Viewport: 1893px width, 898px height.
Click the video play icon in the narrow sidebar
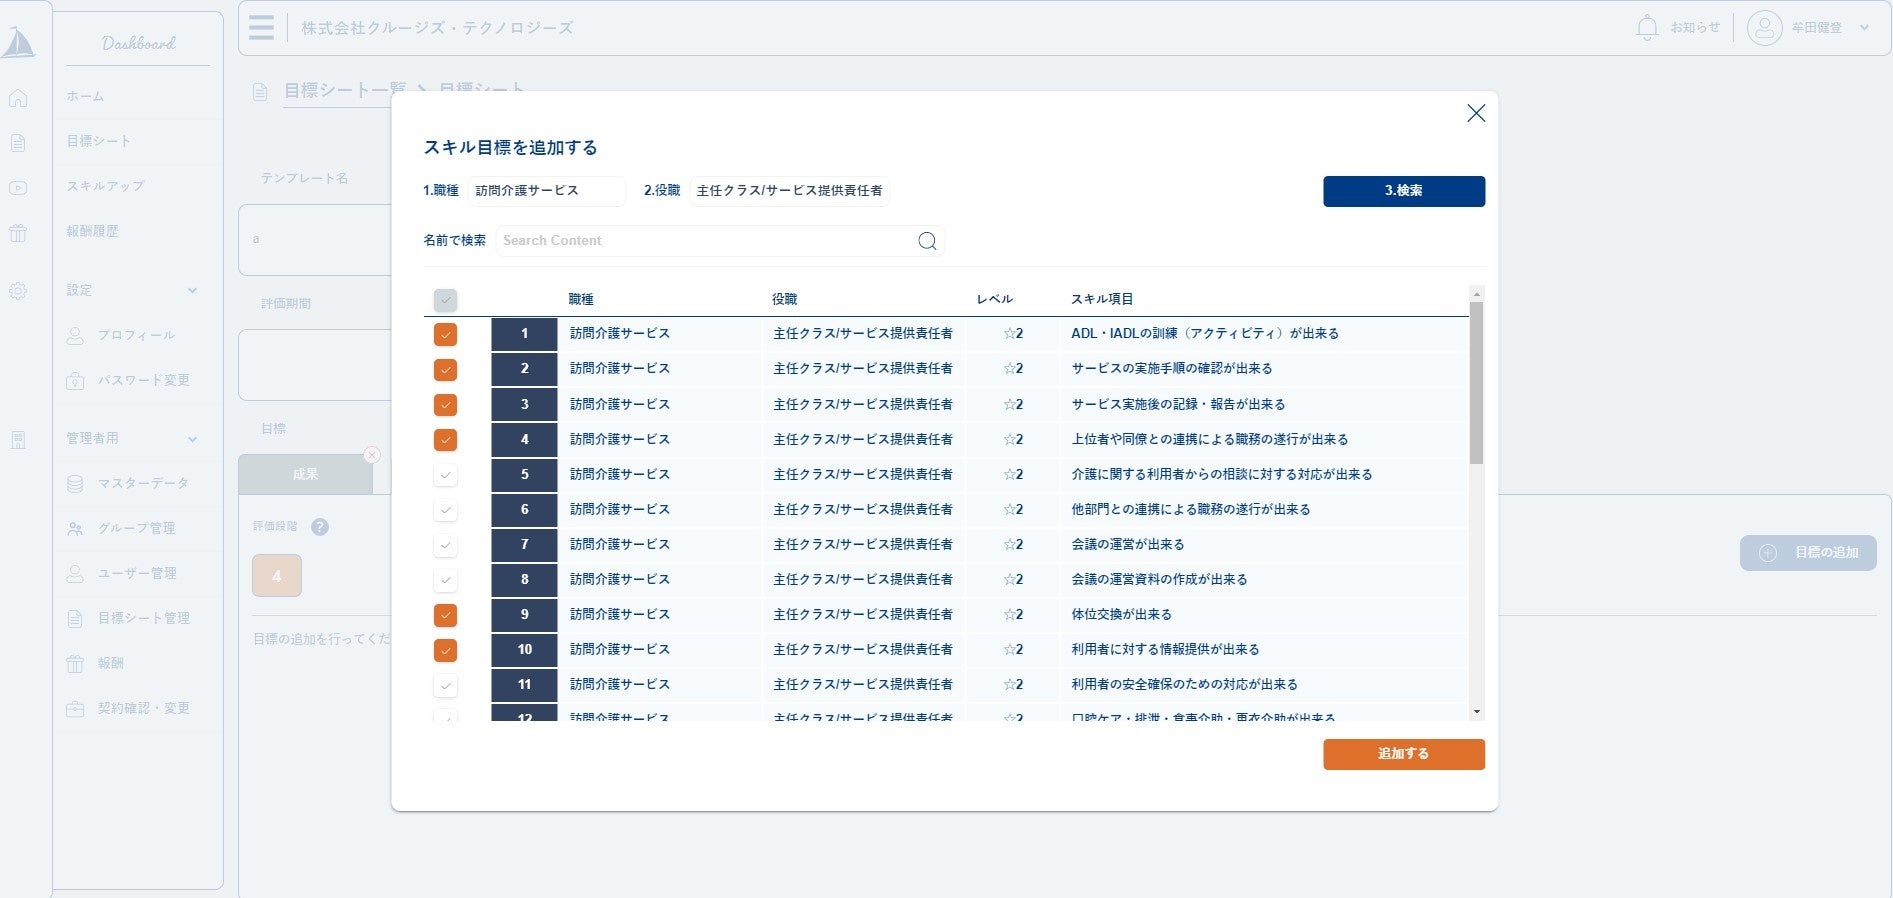click(18, 188)
